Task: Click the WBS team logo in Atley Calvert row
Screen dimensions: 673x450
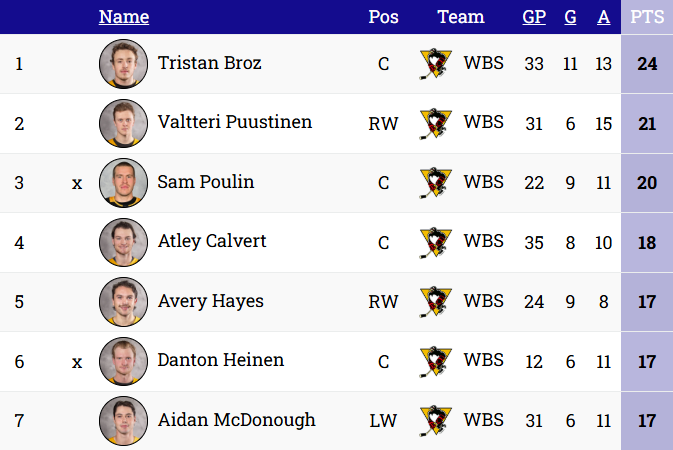Action: click(435, 242)
